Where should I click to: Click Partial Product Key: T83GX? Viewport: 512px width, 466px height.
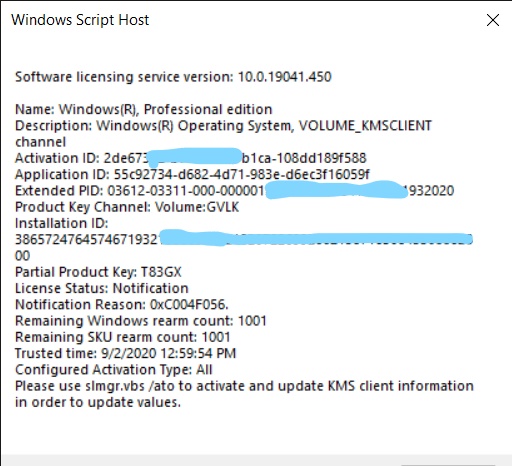pyautogui.click(x=98, y=272)
